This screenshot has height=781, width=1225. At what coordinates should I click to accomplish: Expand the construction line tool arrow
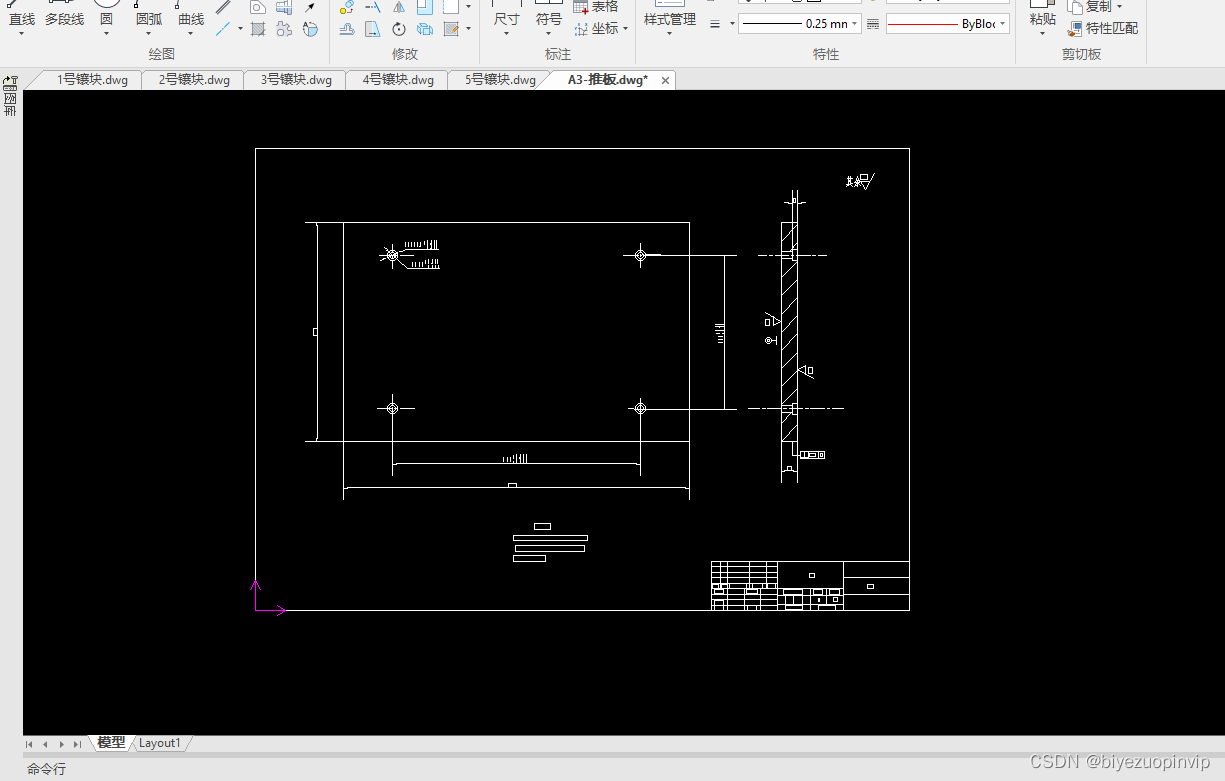pos(240,29)
